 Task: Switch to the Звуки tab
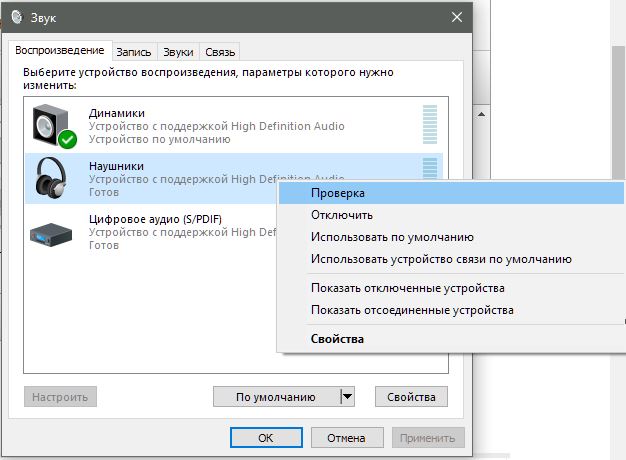click(178, 52)
